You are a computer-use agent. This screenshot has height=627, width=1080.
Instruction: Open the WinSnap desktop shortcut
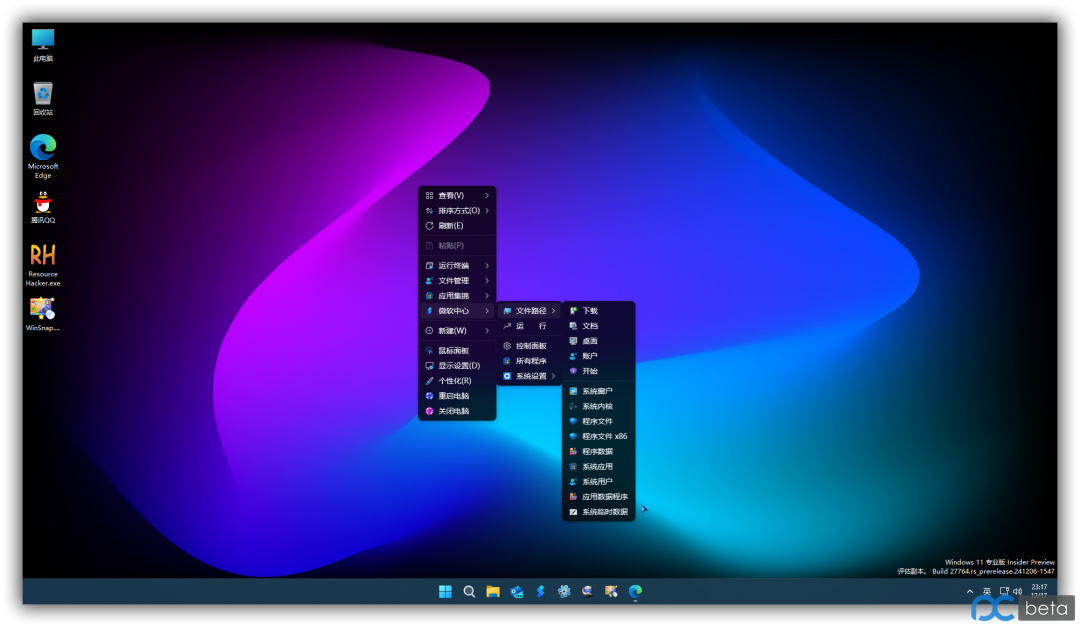(x=43, y=310)
